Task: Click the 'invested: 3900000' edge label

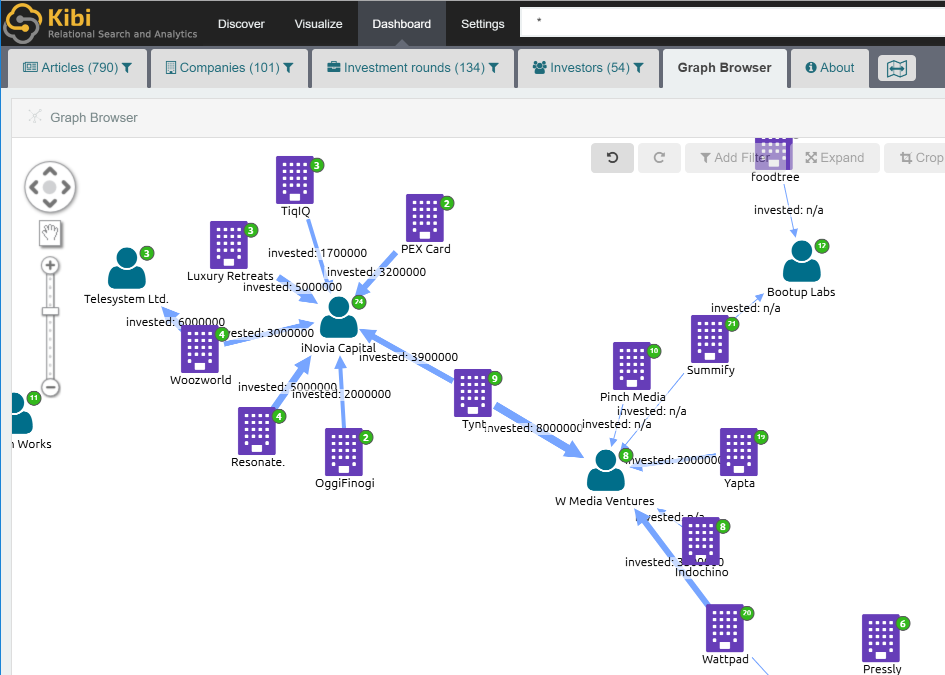Action: [409, 357]
